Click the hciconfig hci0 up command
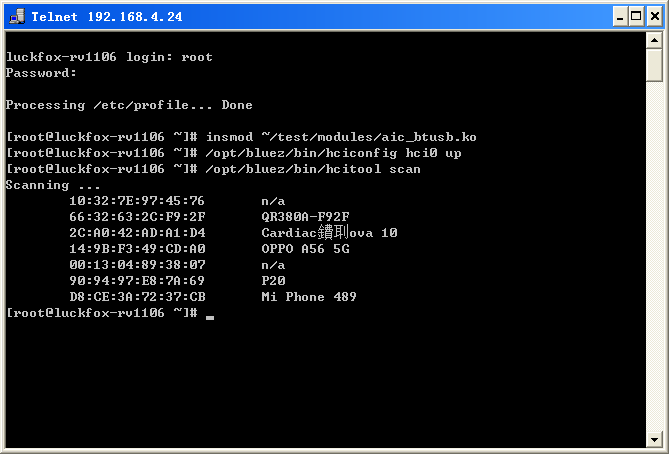The width and height of the screenshot is (669, 454). 333,153
